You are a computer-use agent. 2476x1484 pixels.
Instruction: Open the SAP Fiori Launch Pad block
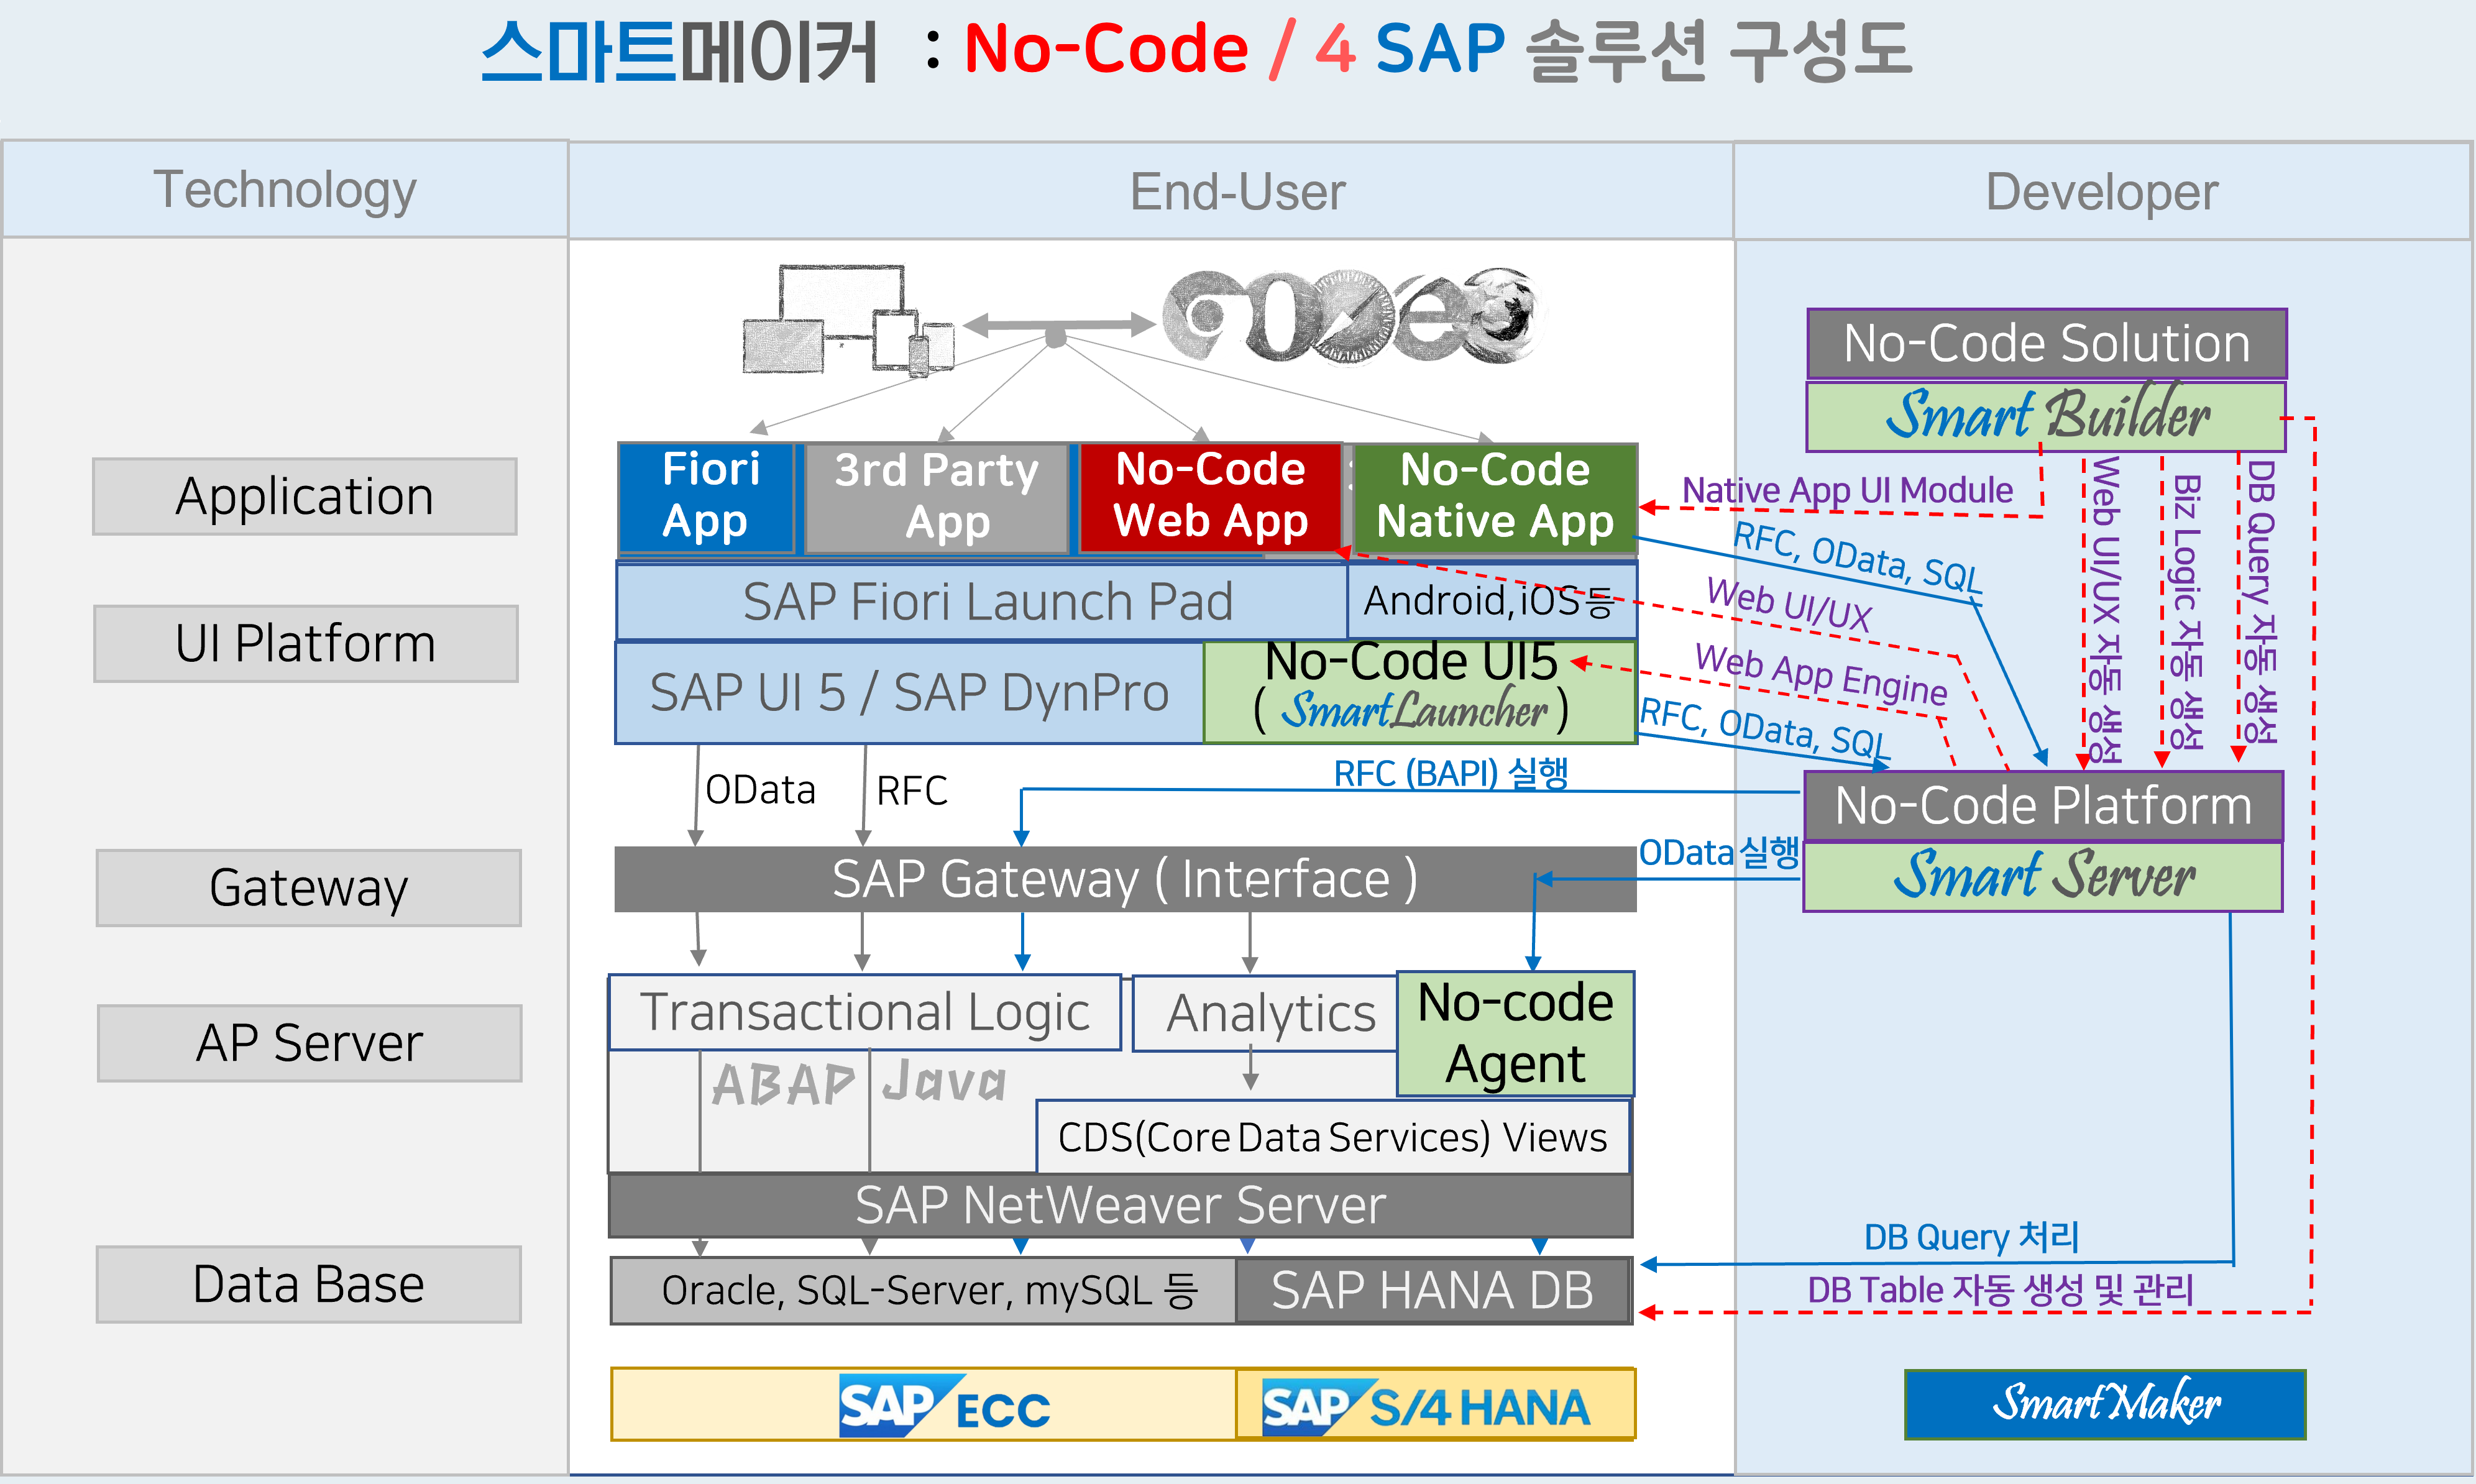point(990,601)
